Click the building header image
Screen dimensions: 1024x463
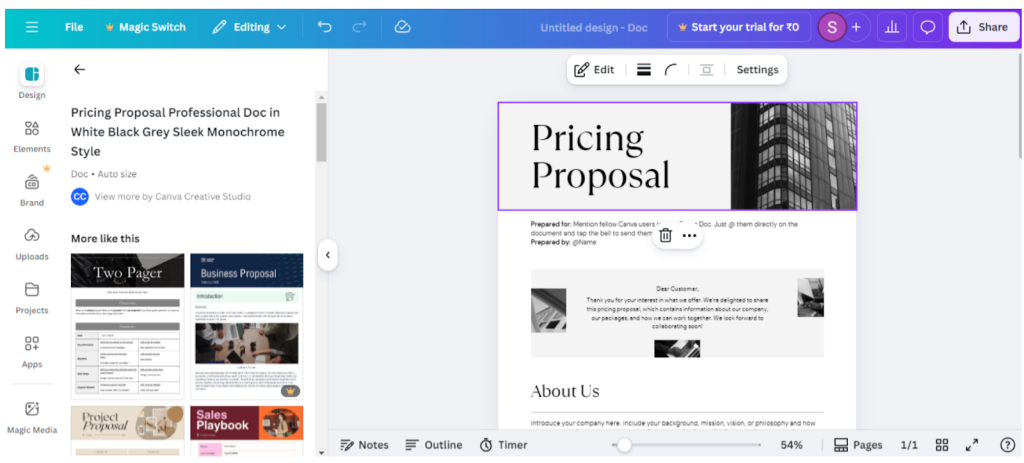[x=793, y=156]
